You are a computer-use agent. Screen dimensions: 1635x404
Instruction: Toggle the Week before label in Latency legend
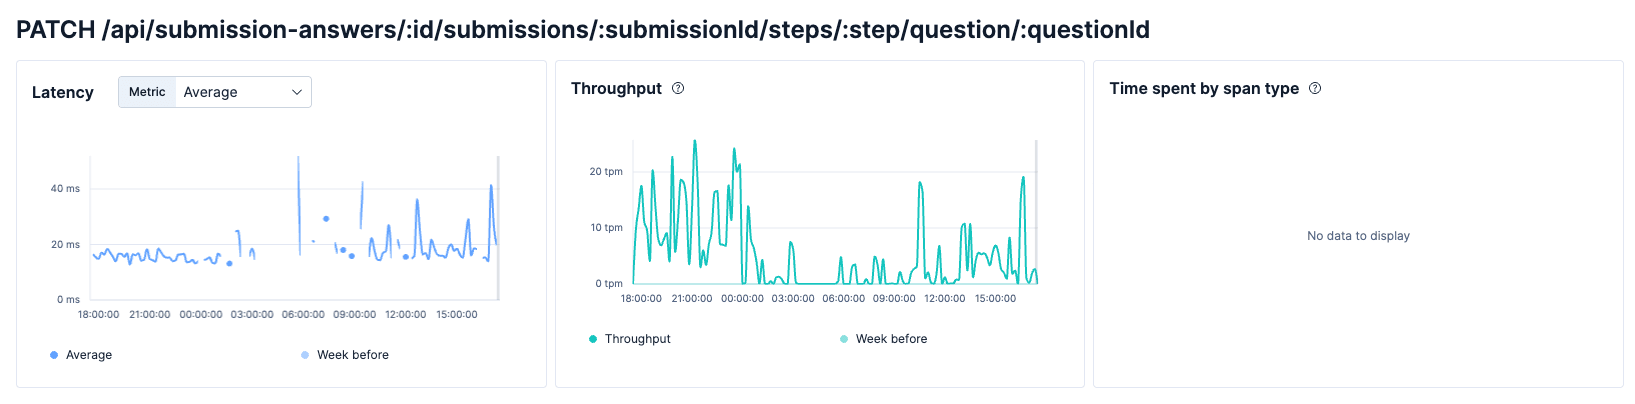[353, 355]
